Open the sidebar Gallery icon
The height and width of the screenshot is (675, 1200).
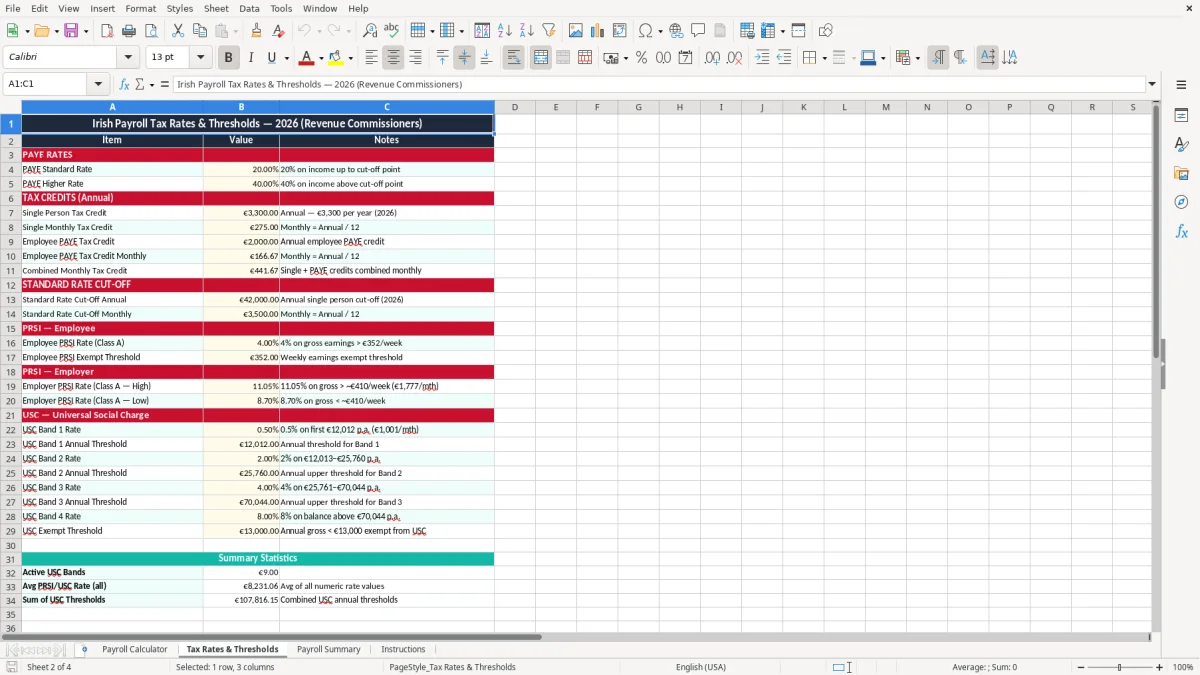click(1181, 174)
